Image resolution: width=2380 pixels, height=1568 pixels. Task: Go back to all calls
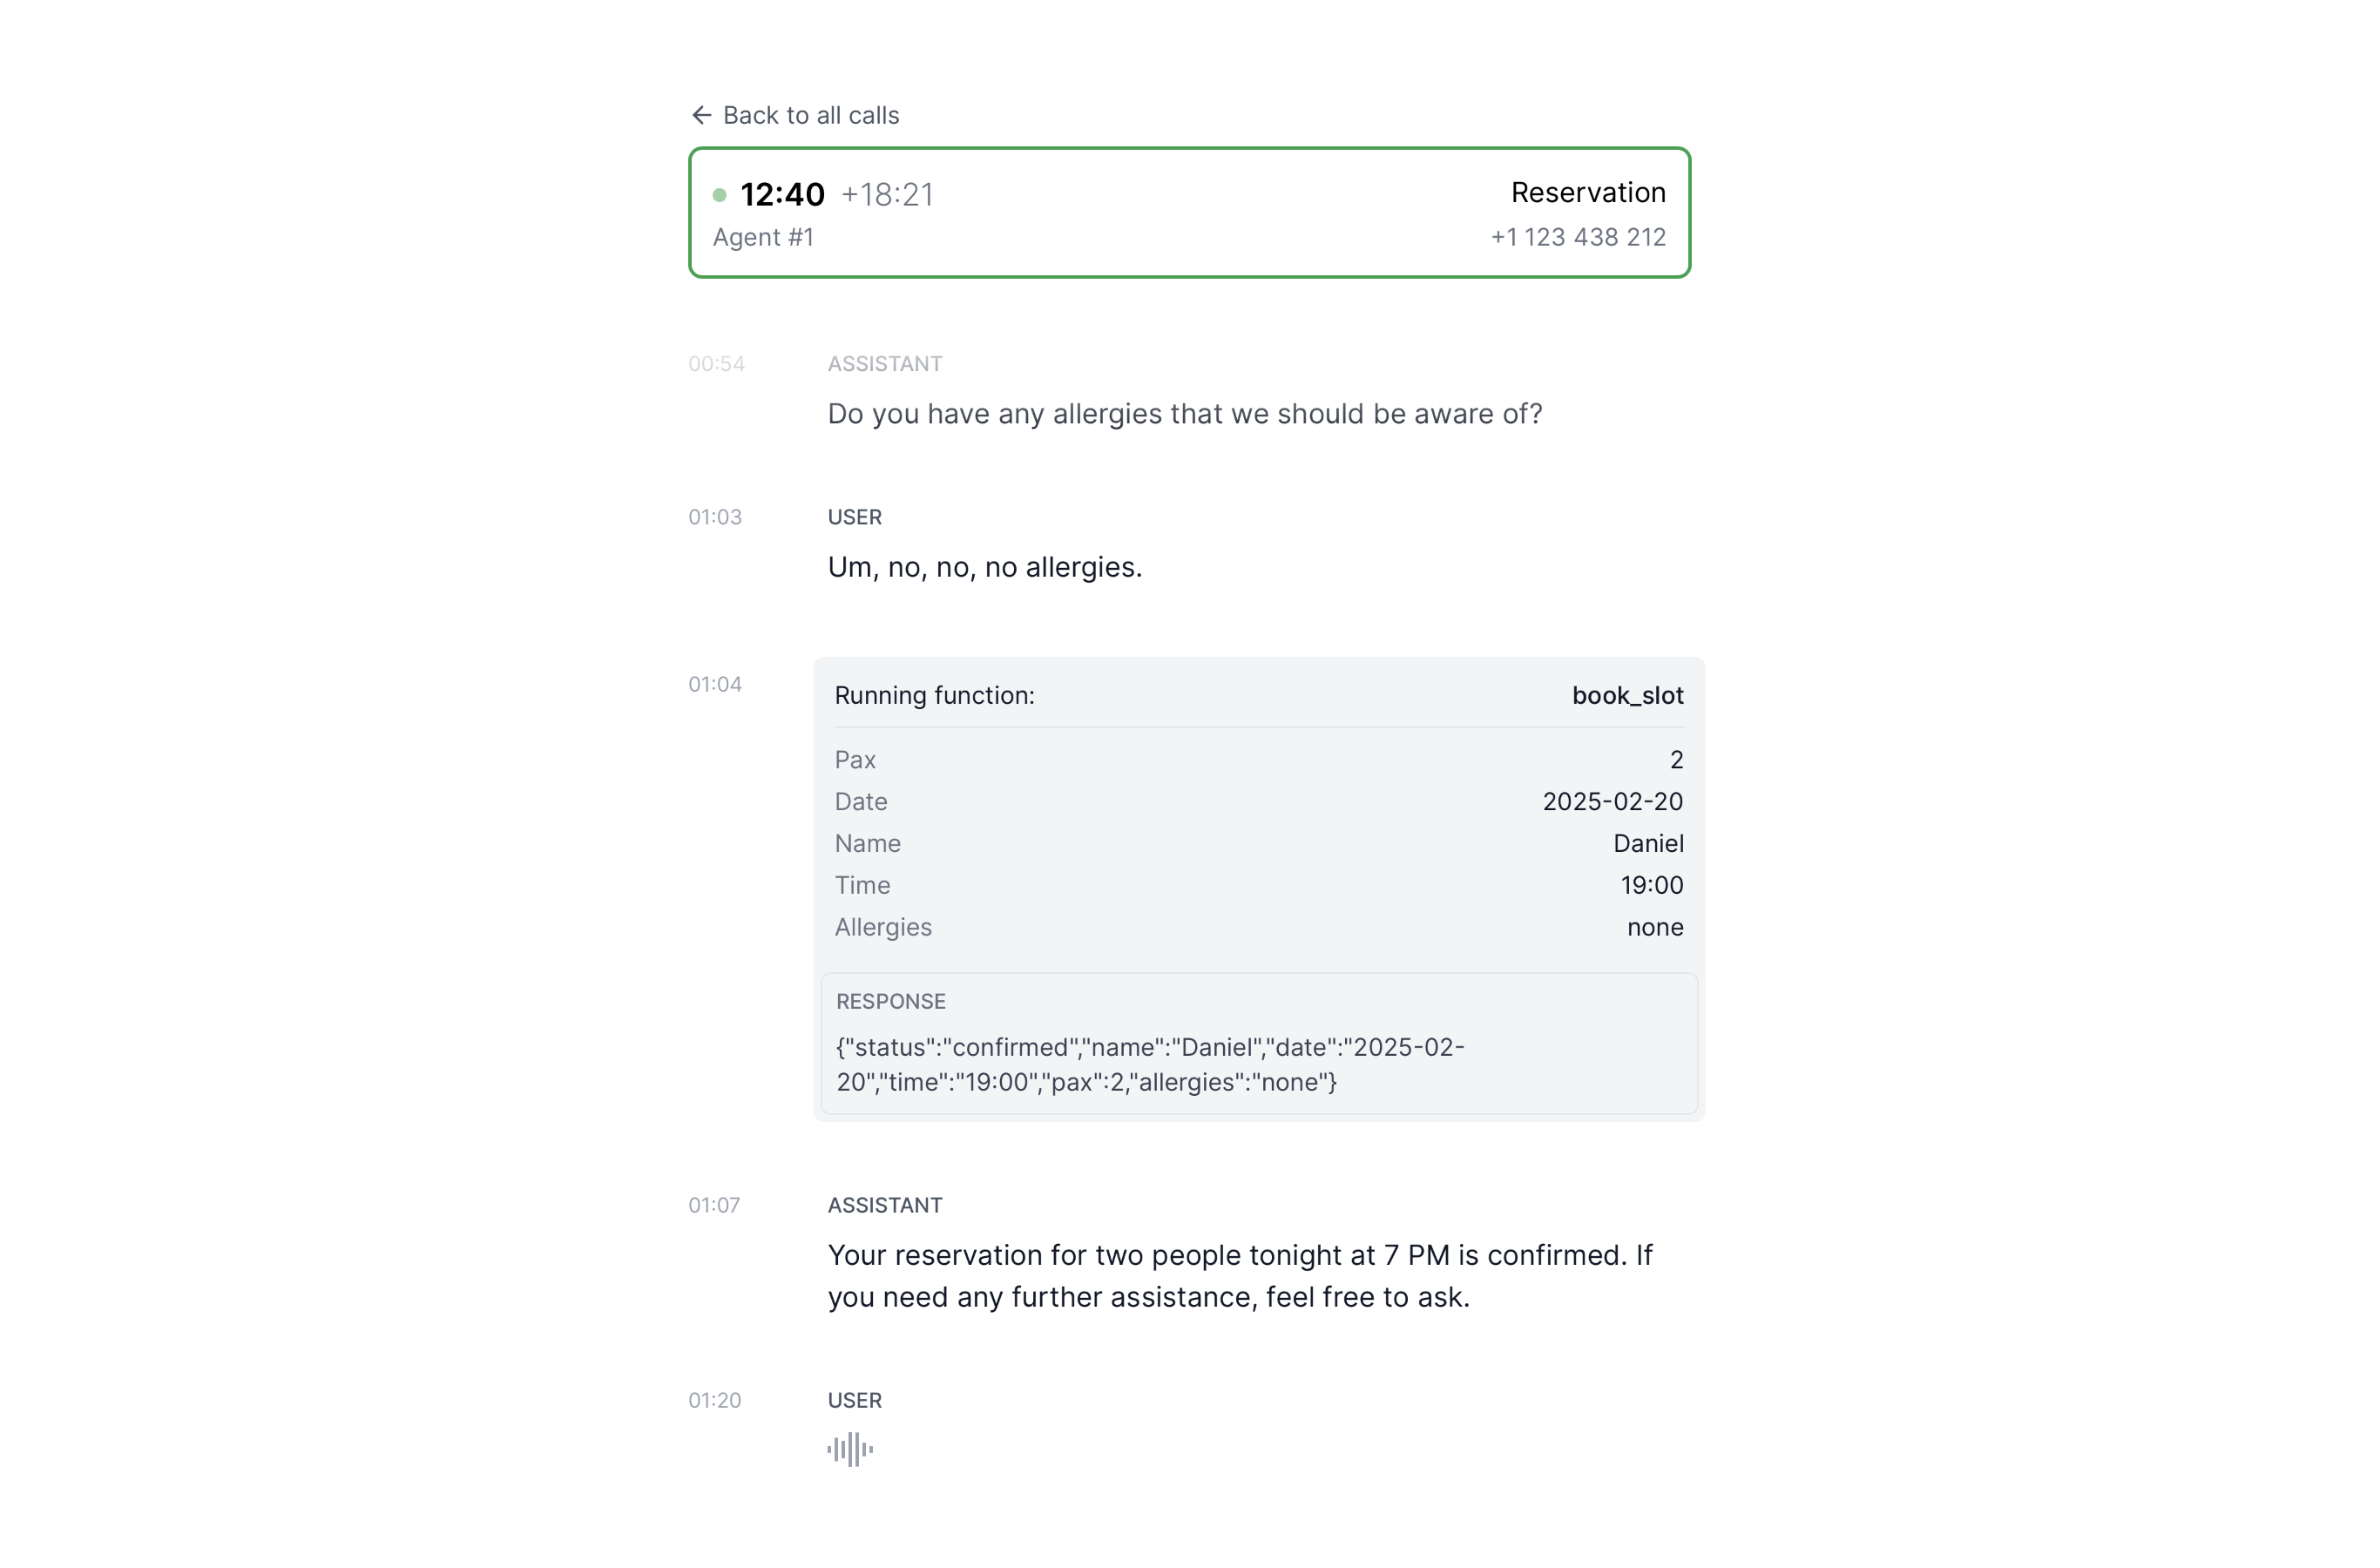[810, 115]
